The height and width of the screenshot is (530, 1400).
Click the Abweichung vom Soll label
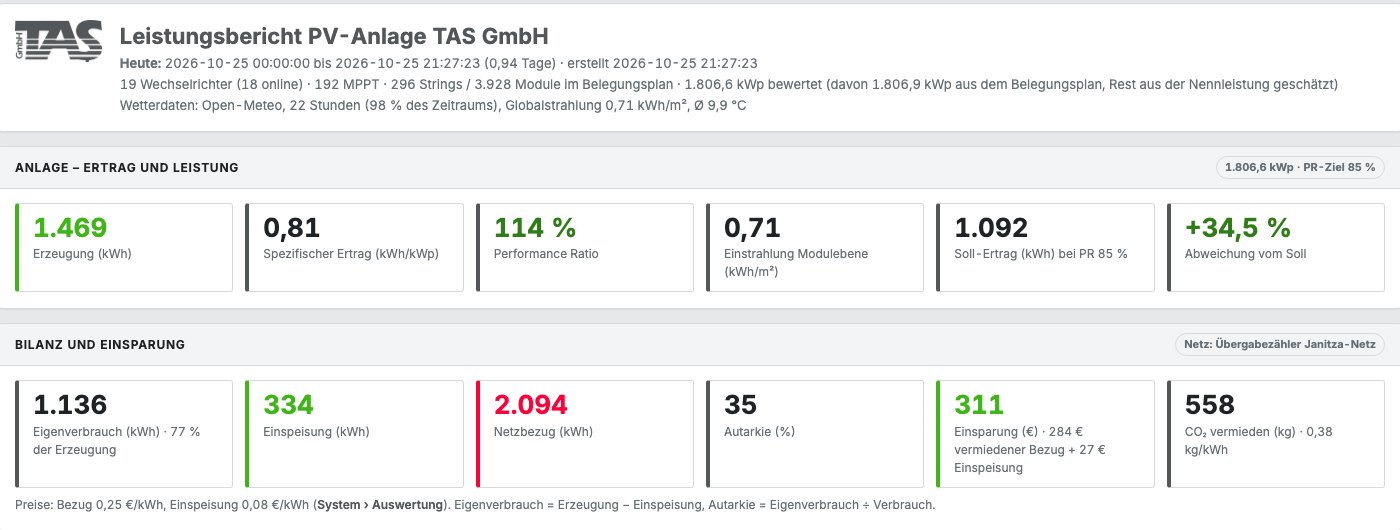pos(1246,254)
